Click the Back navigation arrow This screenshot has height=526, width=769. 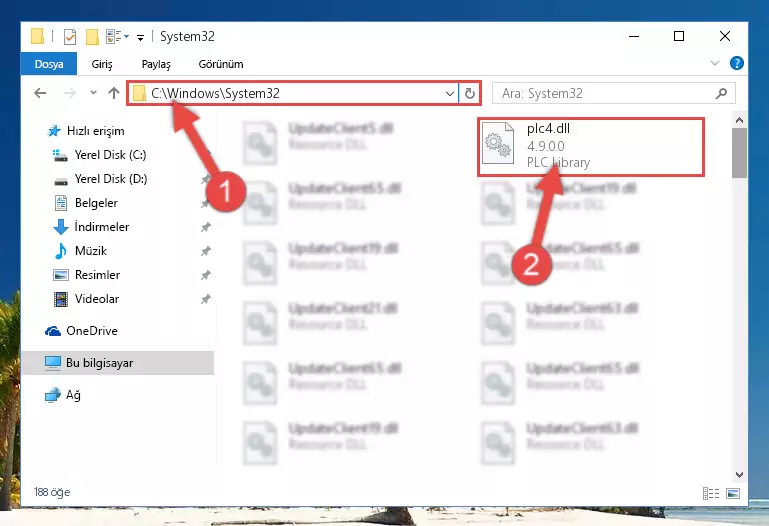40,93
